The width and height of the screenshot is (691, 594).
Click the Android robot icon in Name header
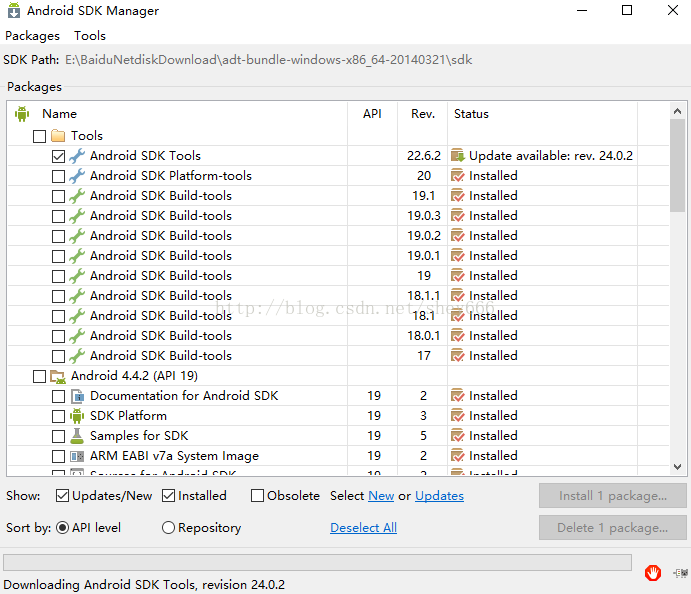22,114
